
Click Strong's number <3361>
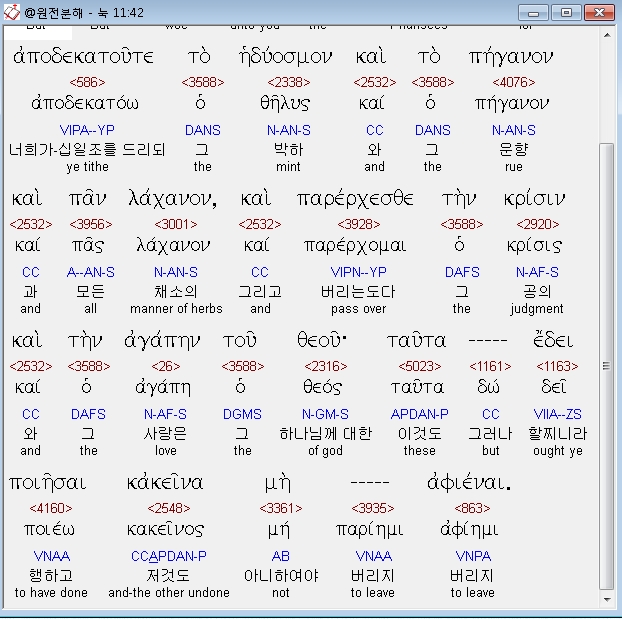click(281, 508)
